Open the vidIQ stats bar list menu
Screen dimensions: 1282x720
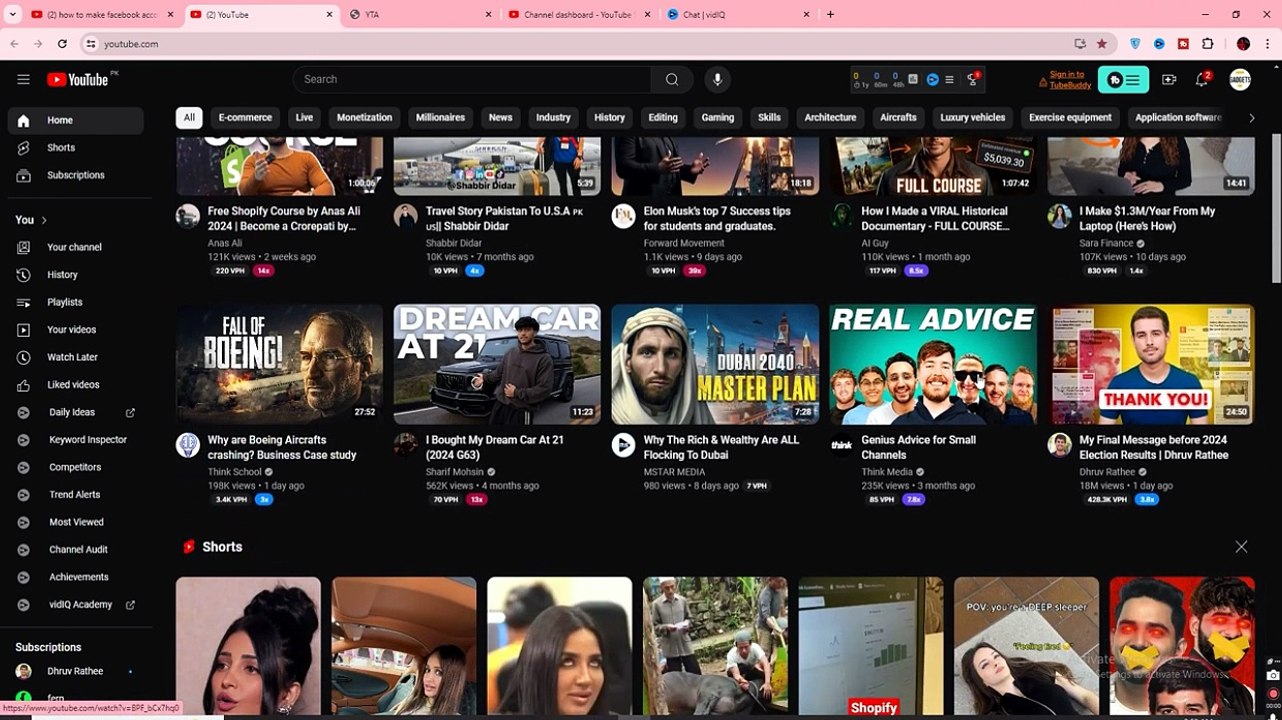click(x=949, y=79)
